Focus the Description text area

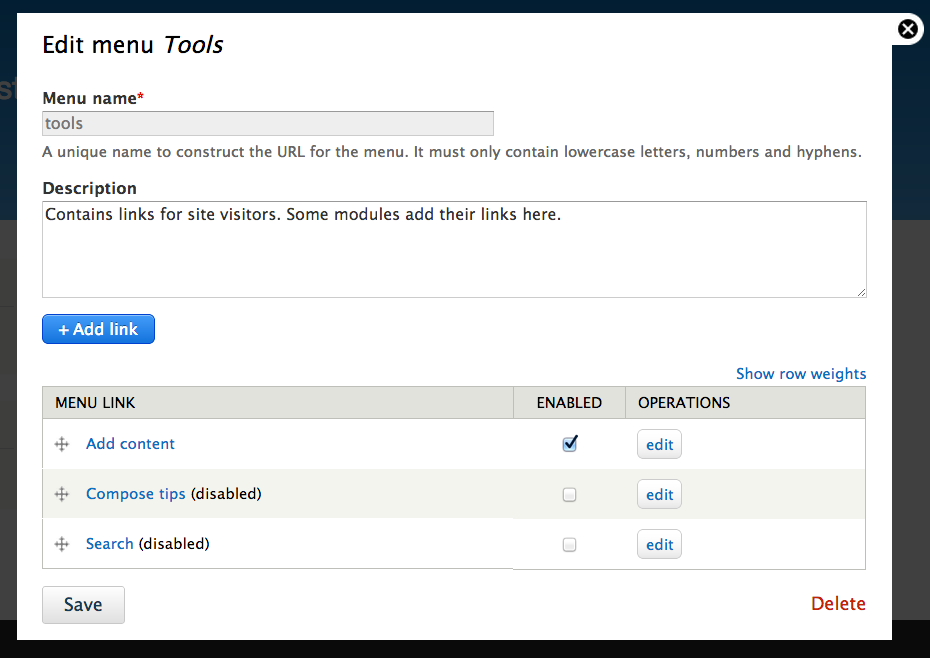(x=454, y=249)
